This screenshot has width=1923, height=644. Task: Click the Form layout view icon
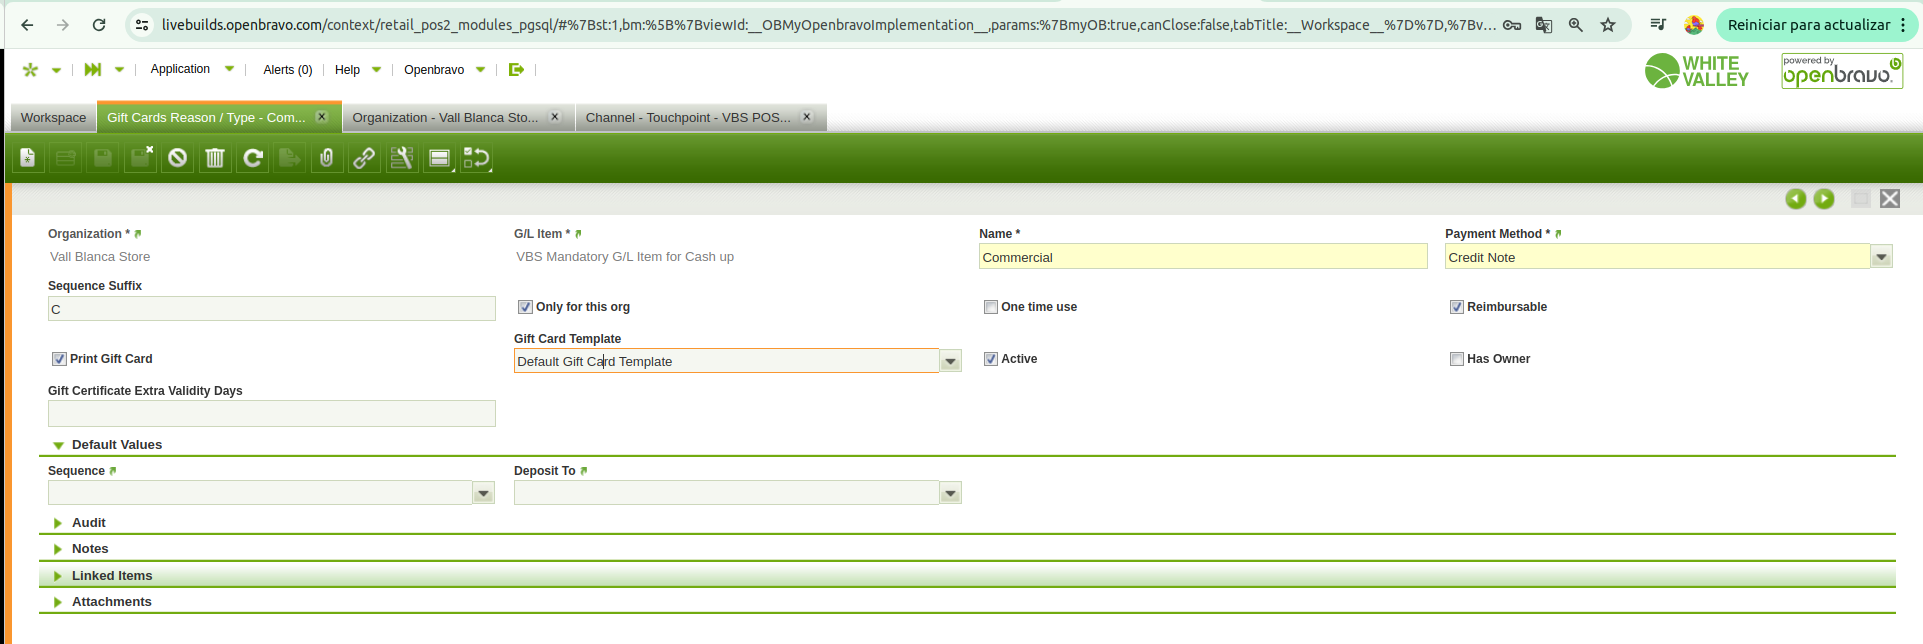(x=439, y=158)
